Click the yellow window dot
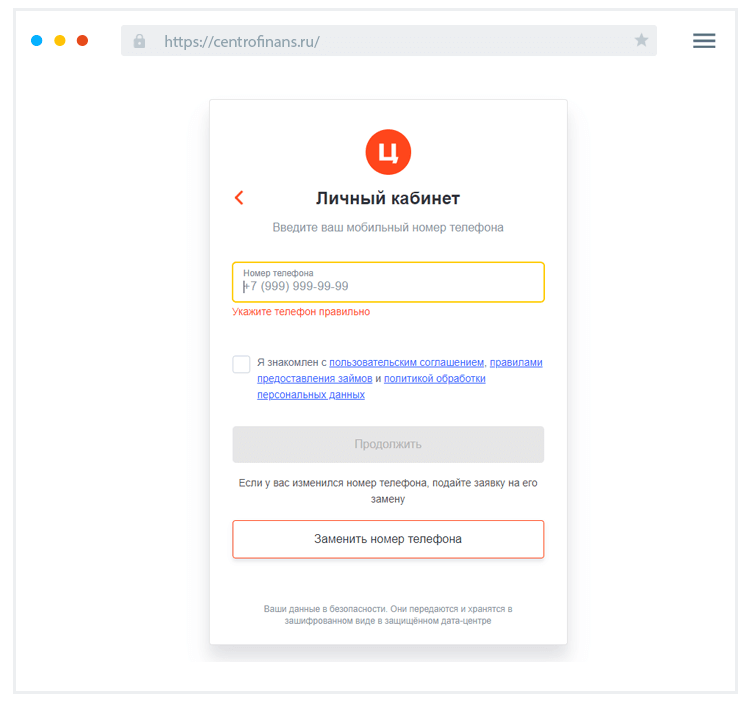The height and width of the screenshot is (709, 751). (60, 41)
